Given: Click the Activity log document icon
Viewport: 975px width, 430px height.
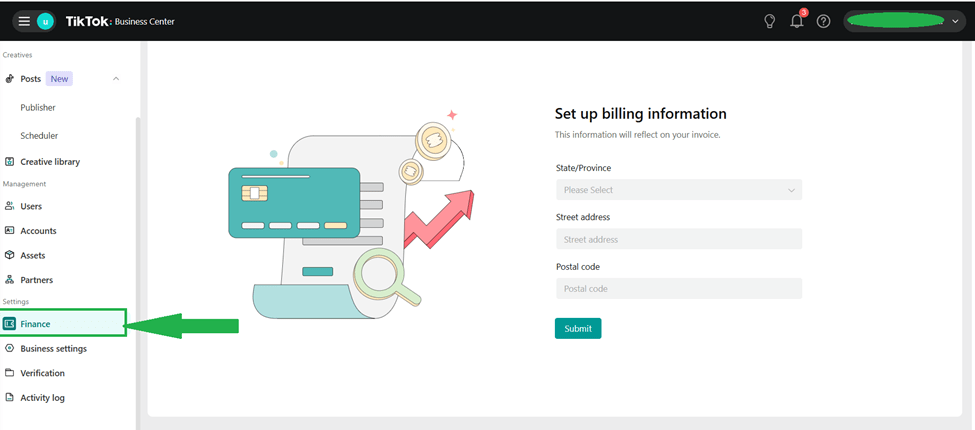Looking at the screenshot, I should tap(10, 398).
